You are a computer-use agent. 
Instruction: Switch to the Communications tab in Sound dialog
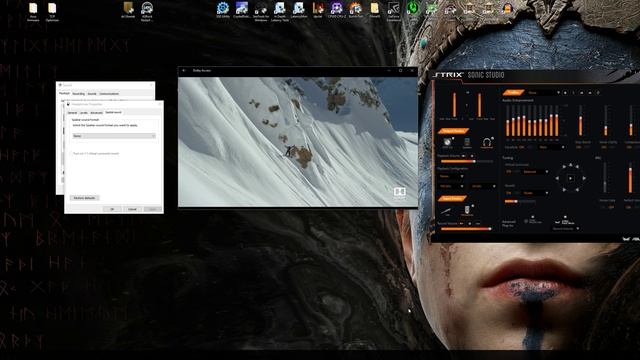coord(109,93)
